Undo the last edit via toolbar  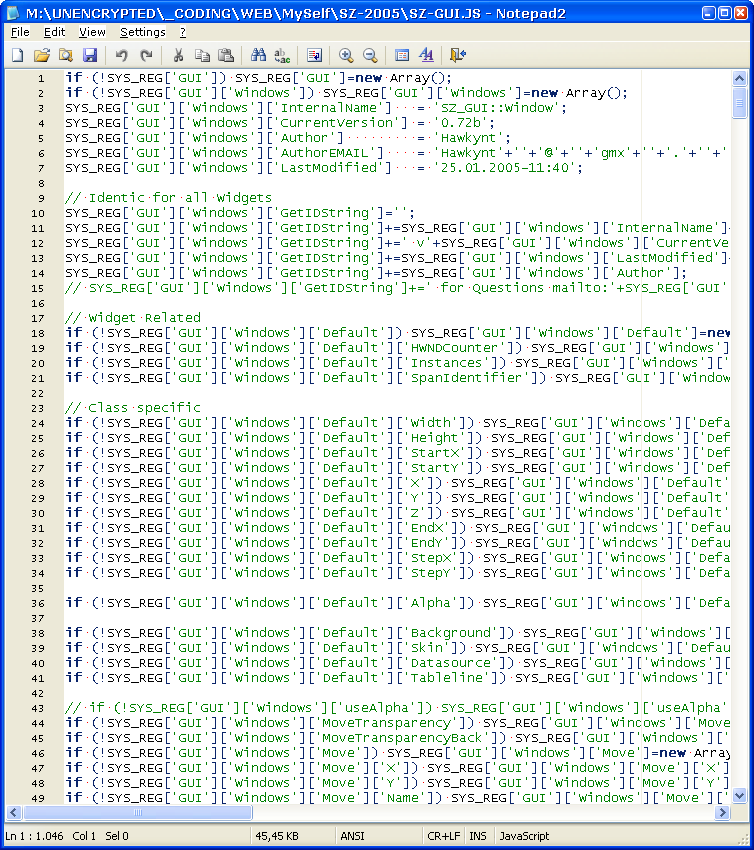tap(121, 55)
